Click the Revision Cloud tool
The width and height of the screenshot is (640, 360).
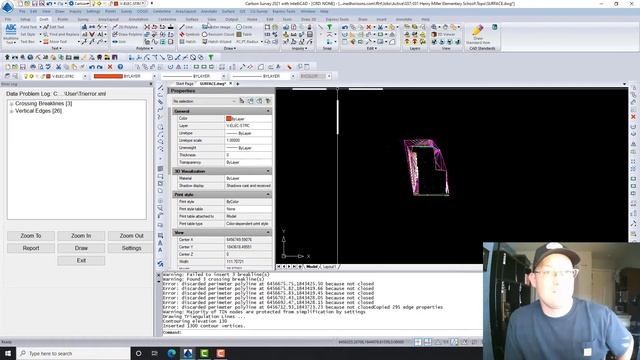click(218, 34)
